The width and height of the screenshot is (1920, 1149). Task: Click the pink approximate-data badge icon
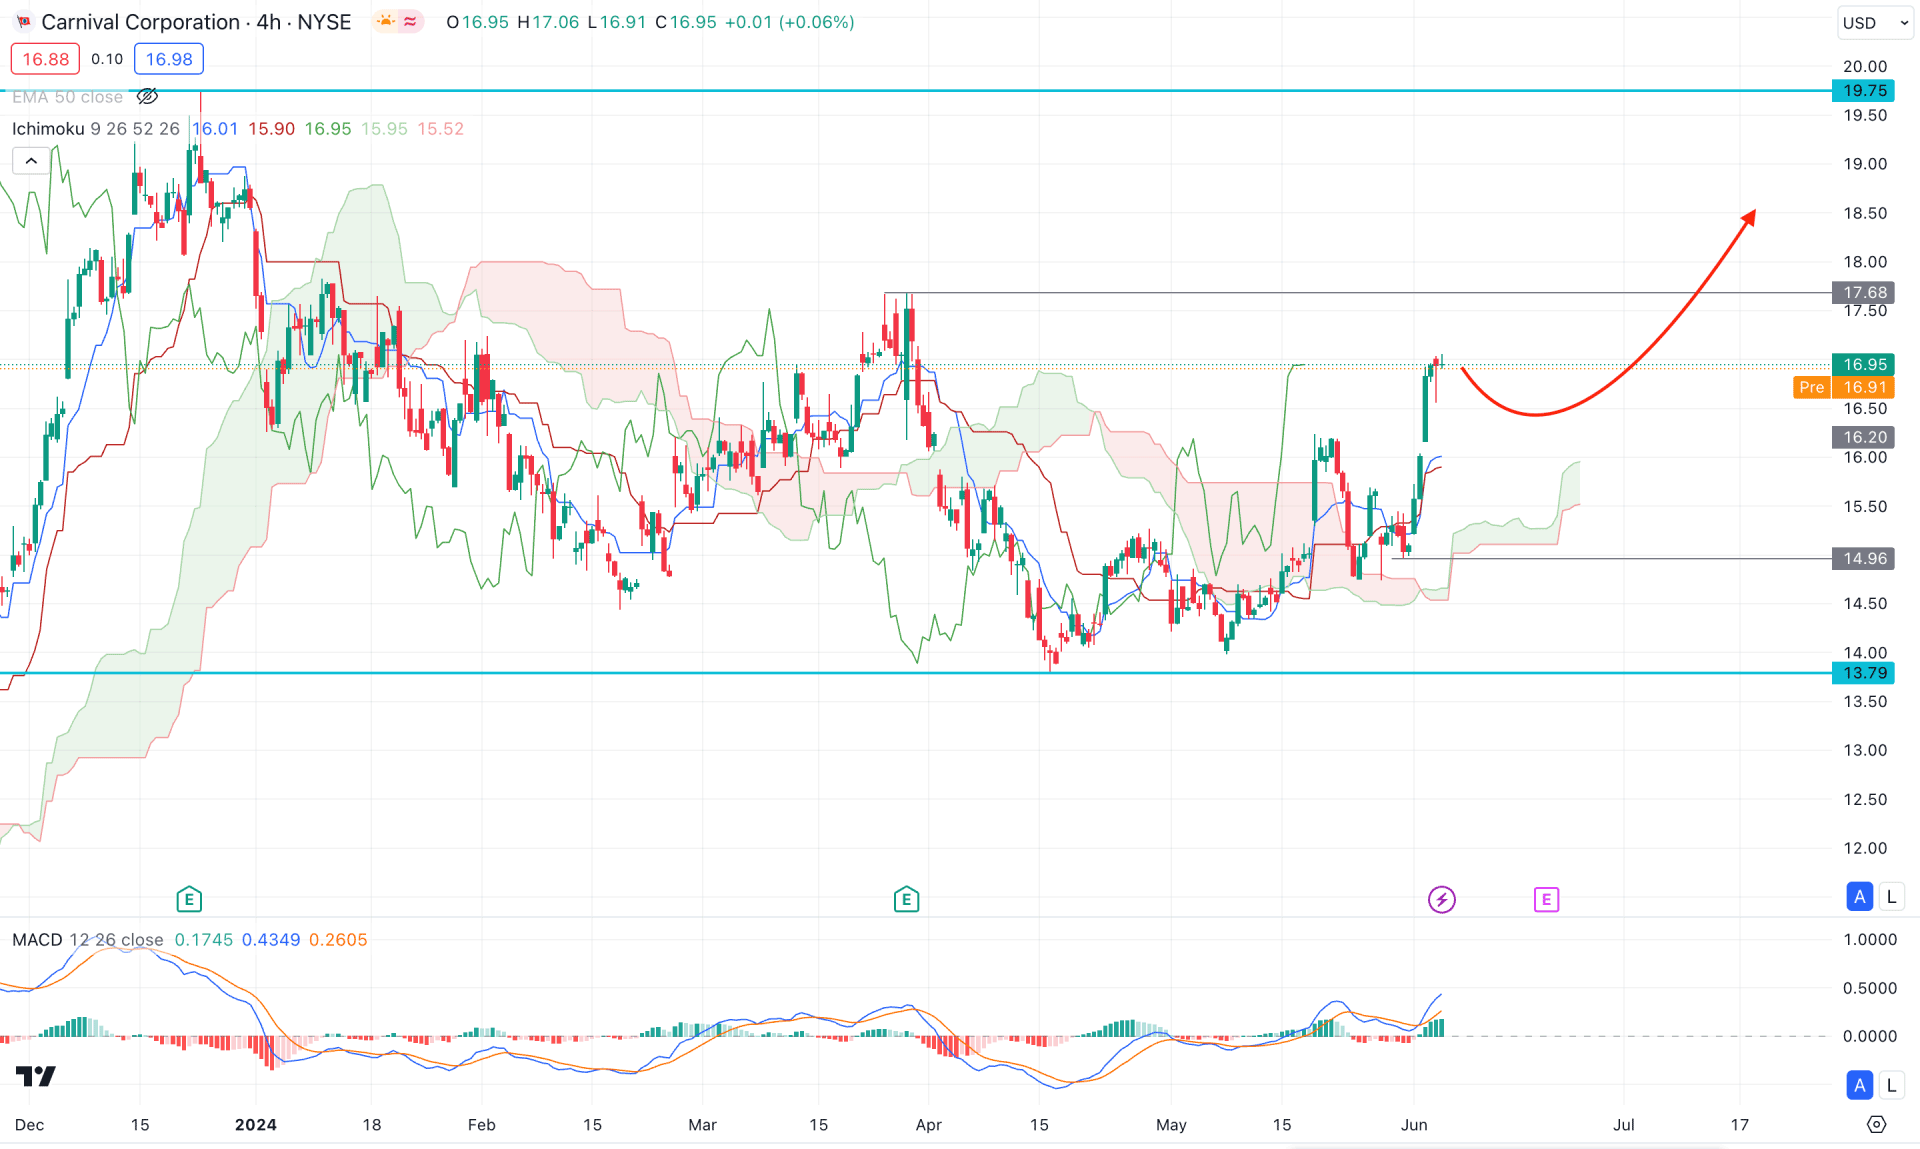(410, 21)
